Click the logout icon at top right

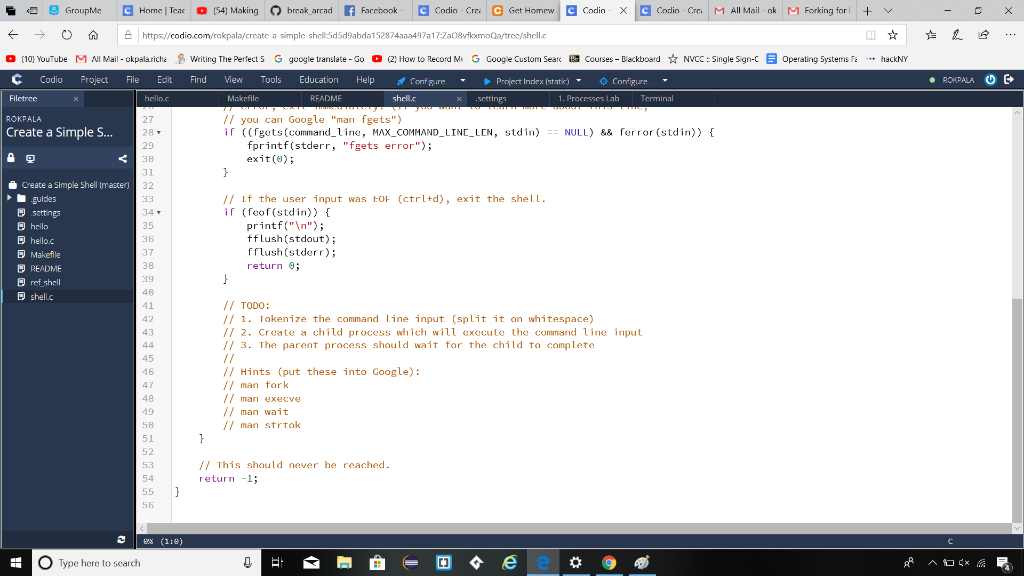(x=1009, y=80)
